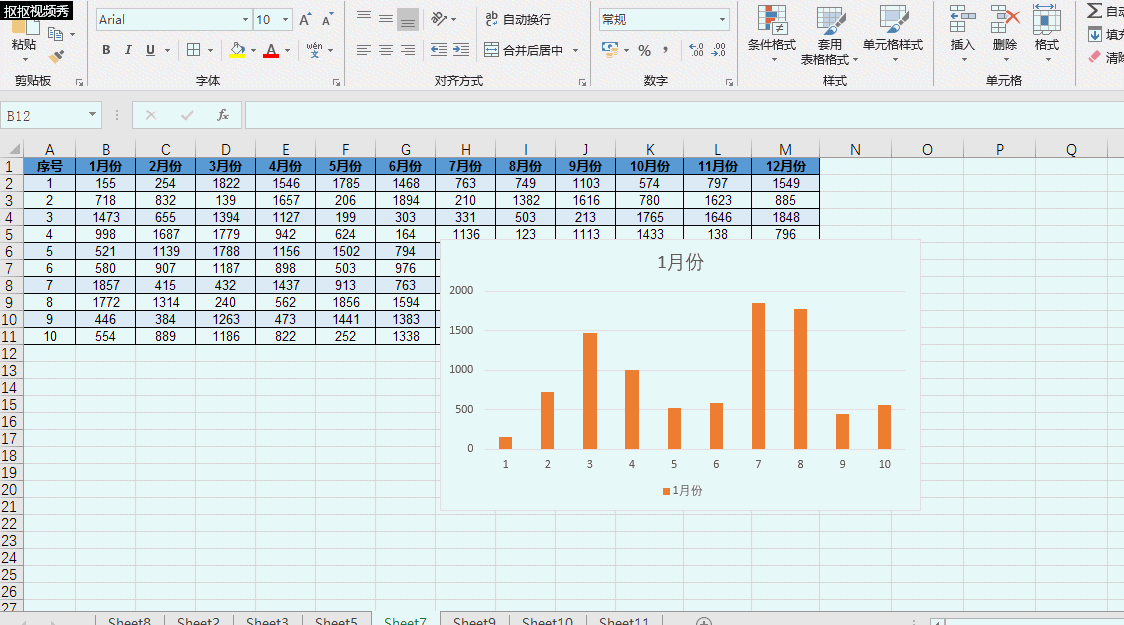Toggle Italic formatting

(128, 50)
